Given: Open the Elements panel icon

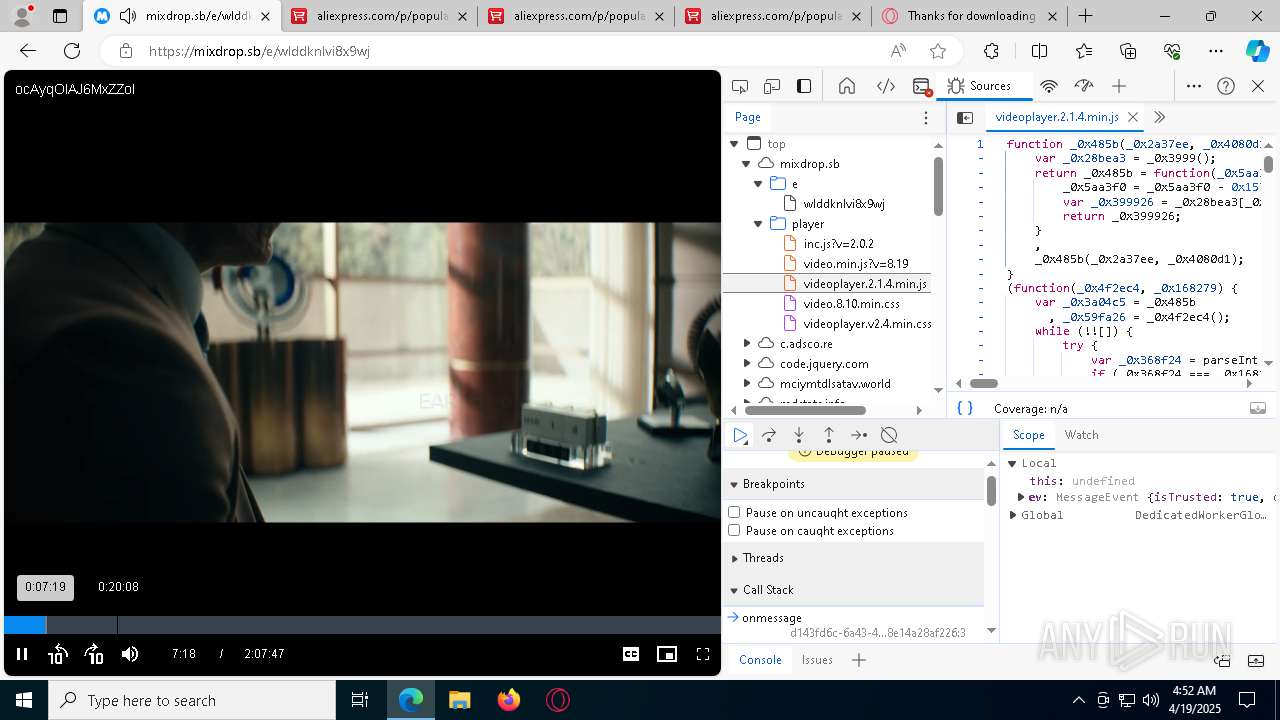Looking at the screenshot, I should click(886, 86).
